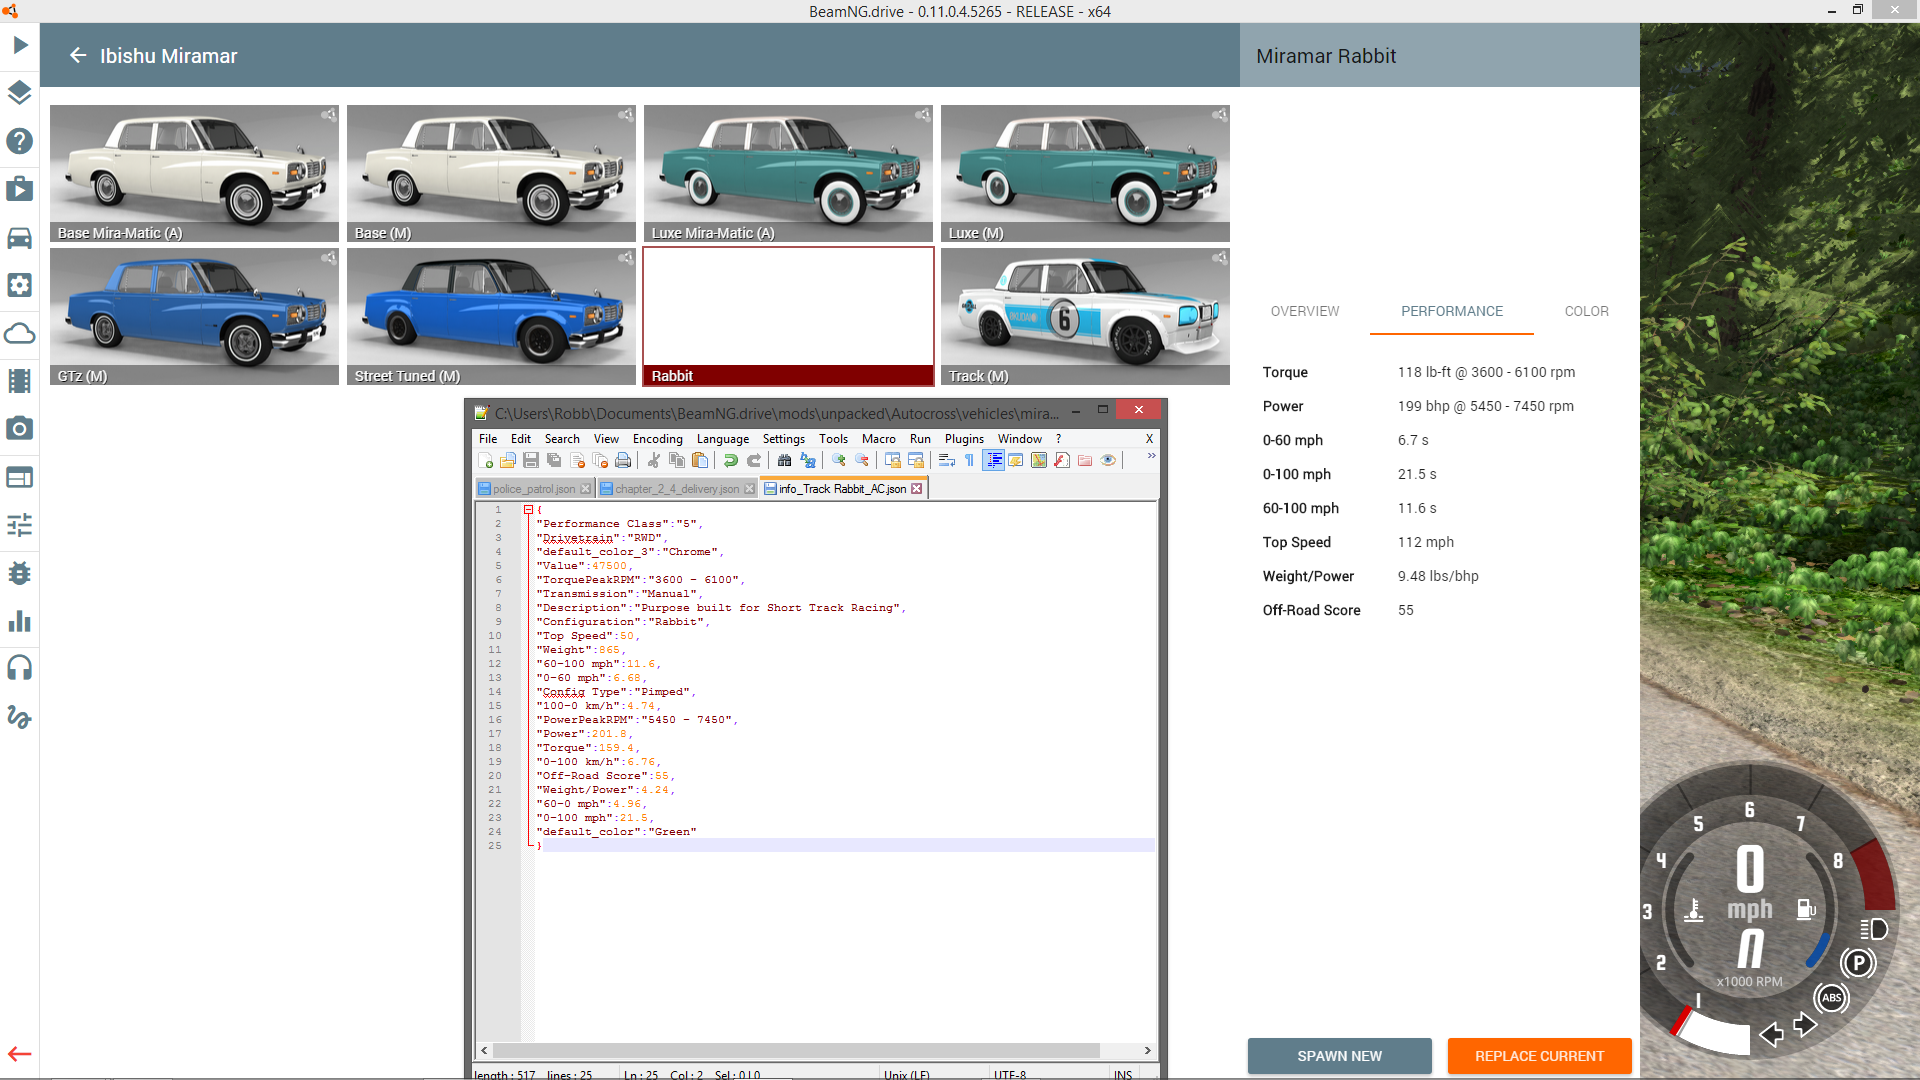Toggle Synchronize Horizontal Scrolling icon
Image resolution: width=1920 pixels, height=1080 pixels.
(x=916, y=460)
